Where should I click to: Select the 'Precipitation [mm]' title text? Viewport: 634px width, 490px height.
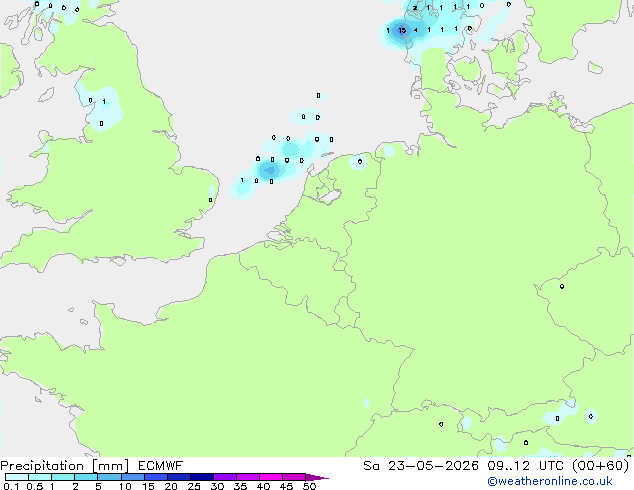[x=65, y=466]
